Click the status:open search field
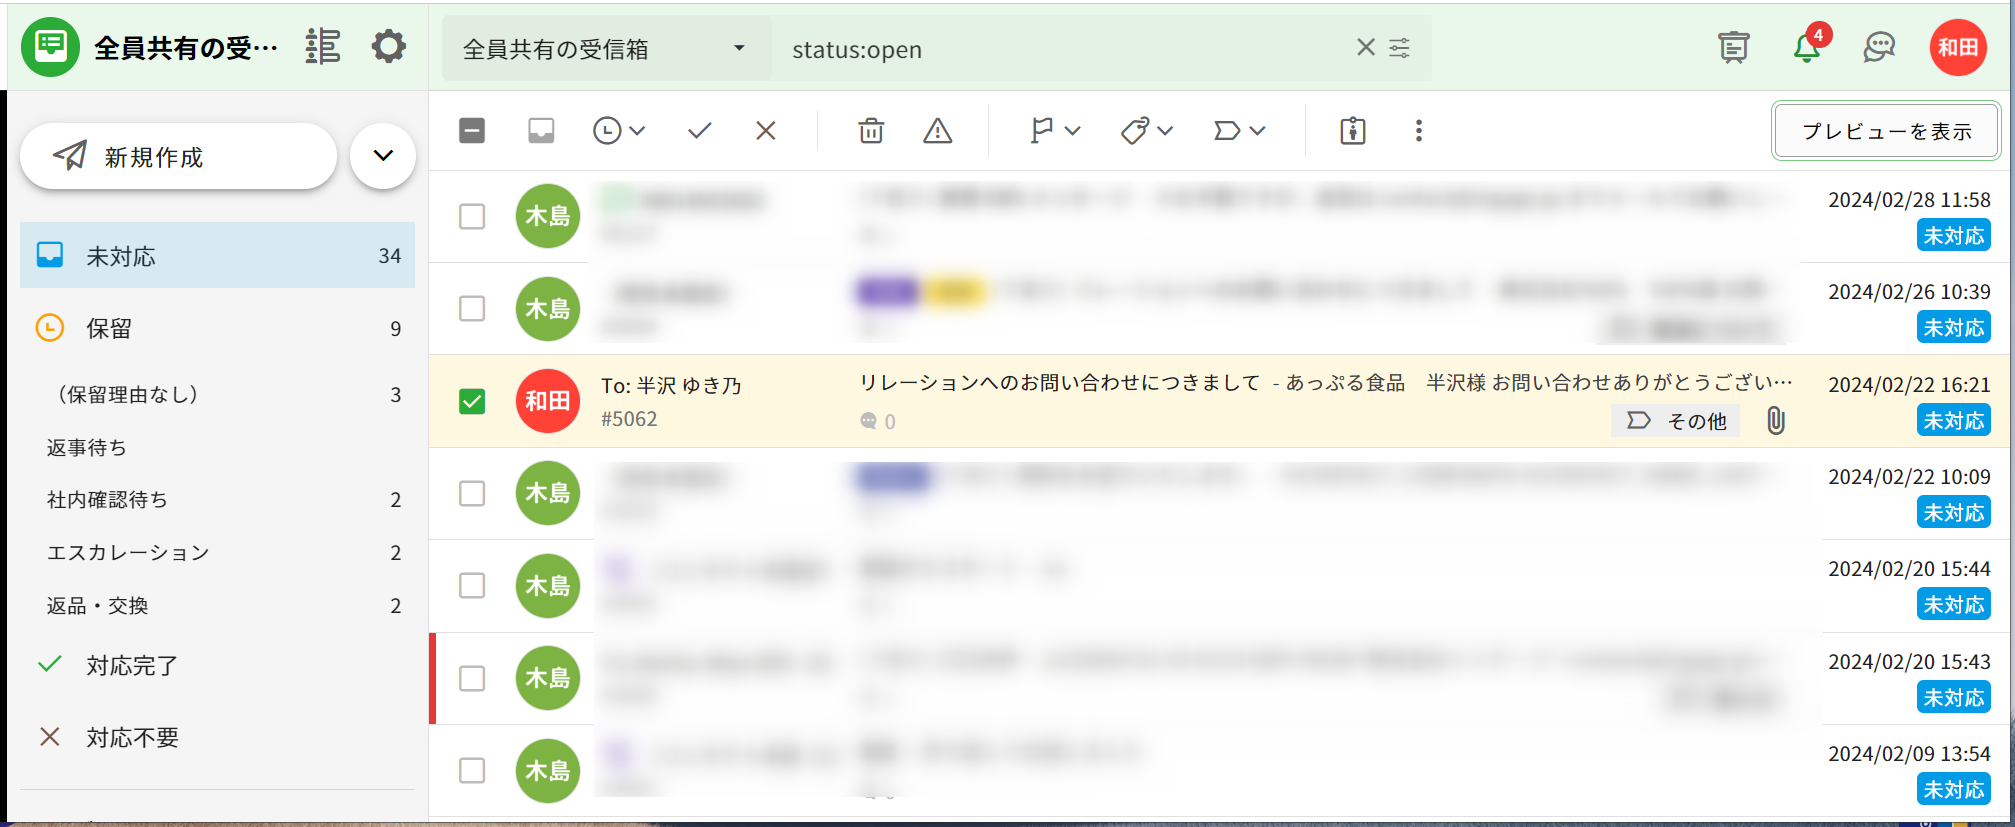The image size is (2015, 827). 1060,49
